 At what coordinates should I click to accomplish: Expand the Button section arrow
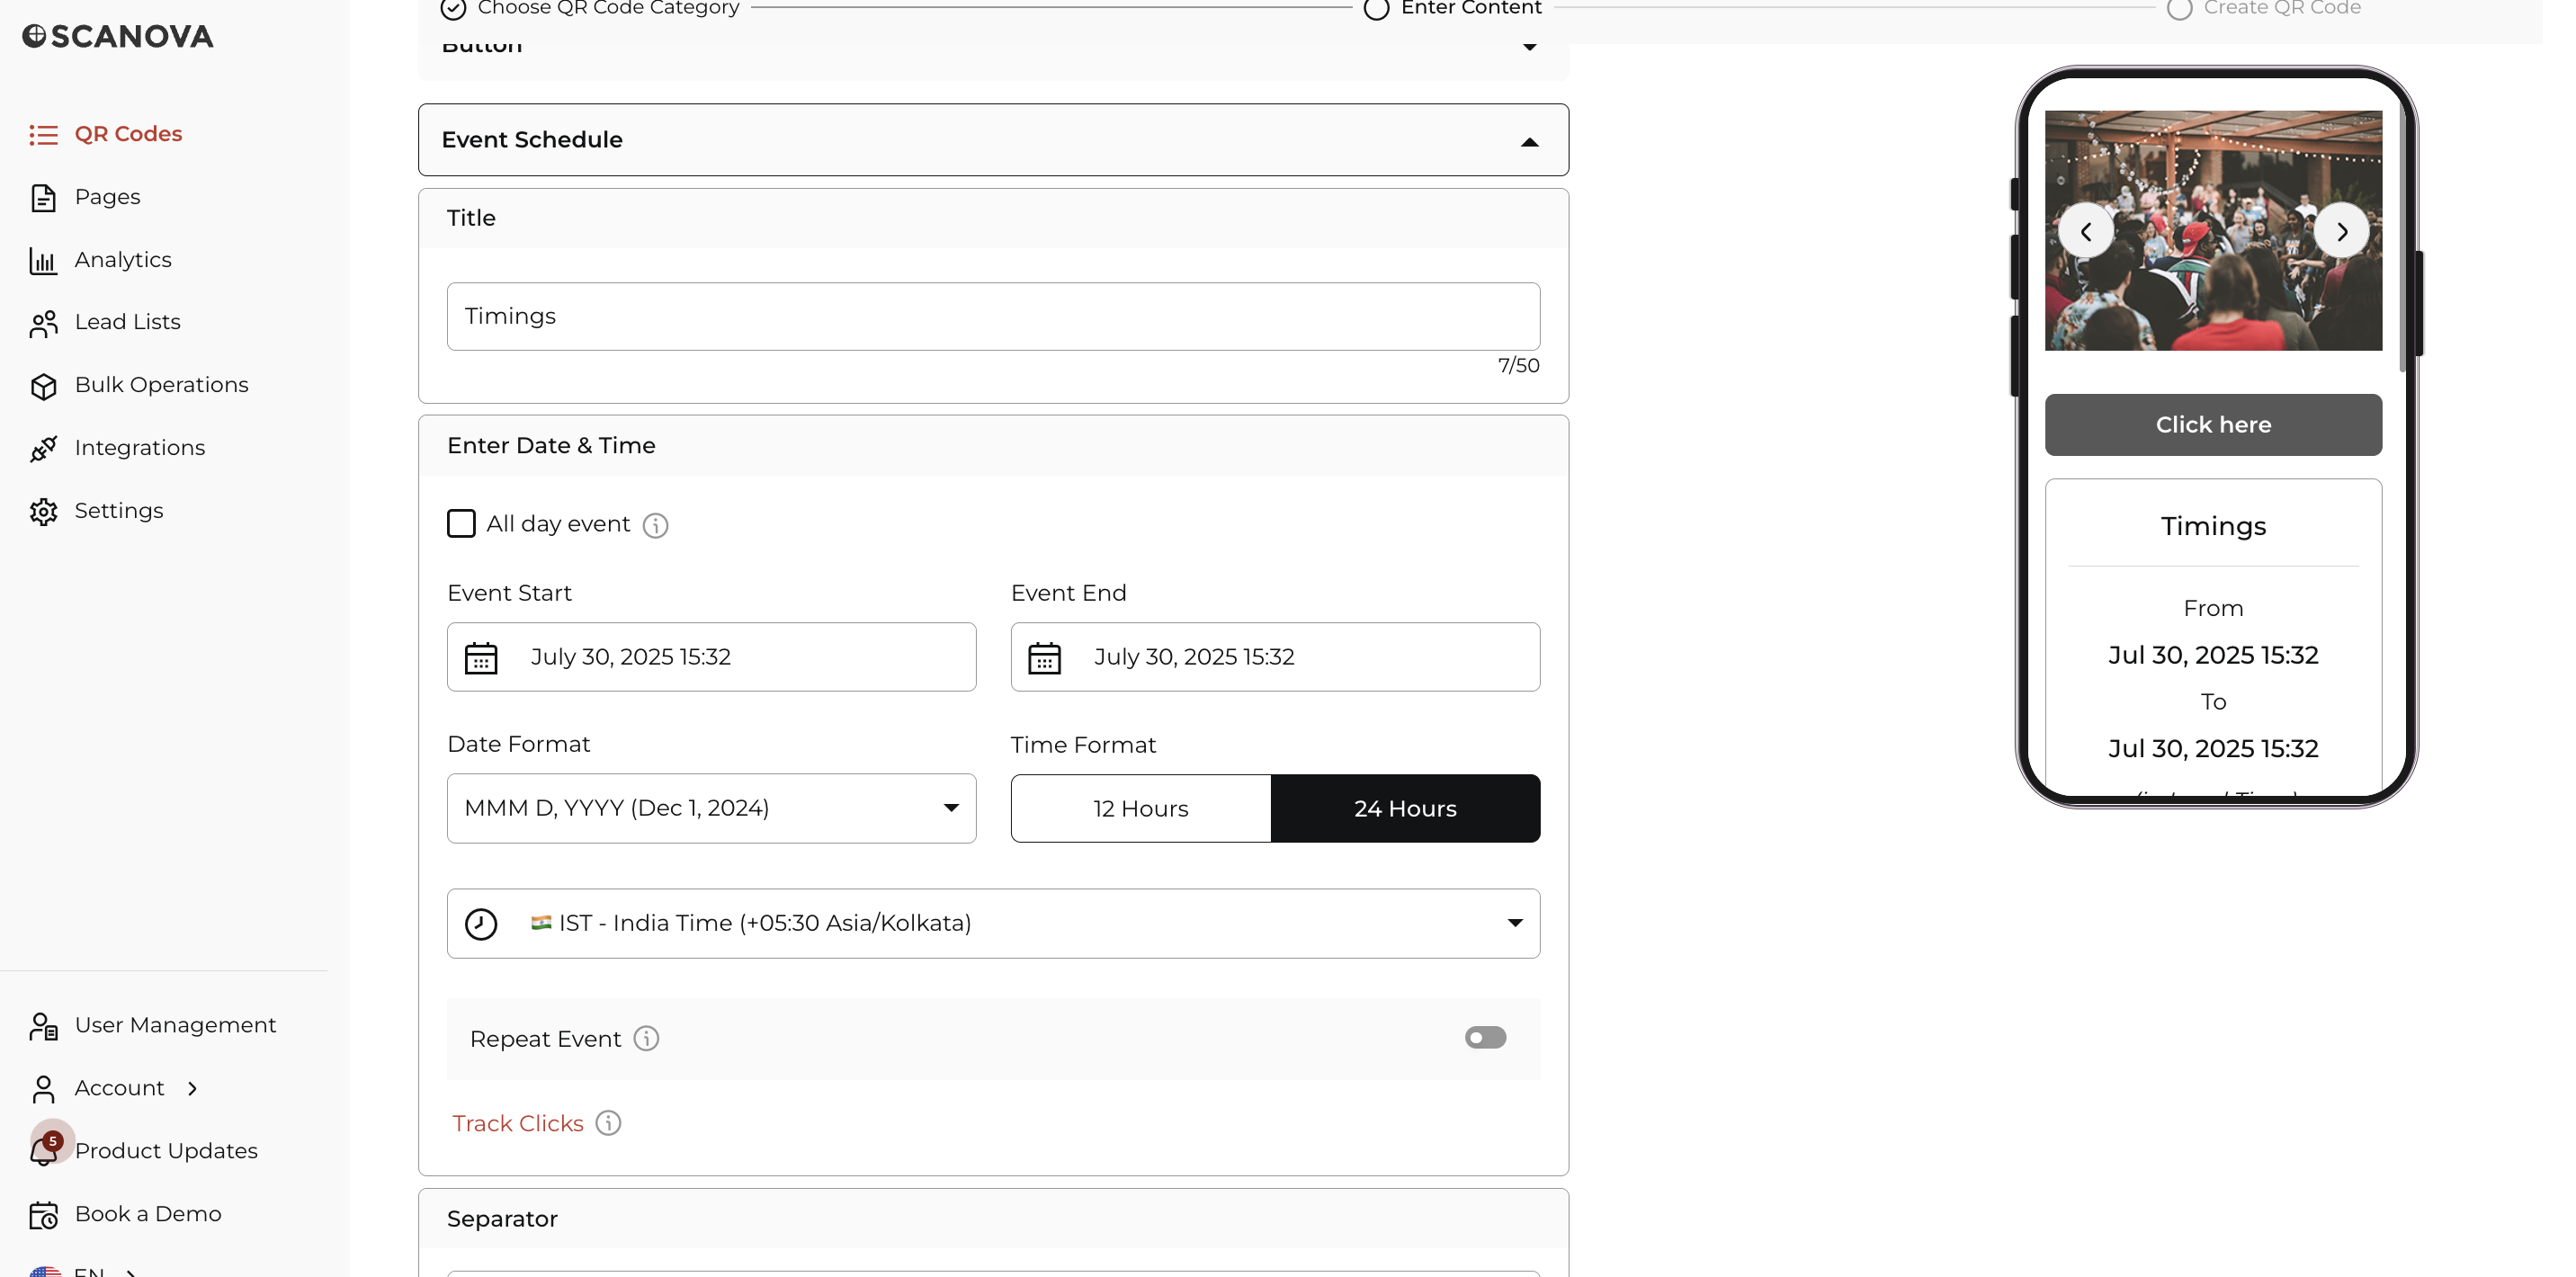pos(1529,46)
